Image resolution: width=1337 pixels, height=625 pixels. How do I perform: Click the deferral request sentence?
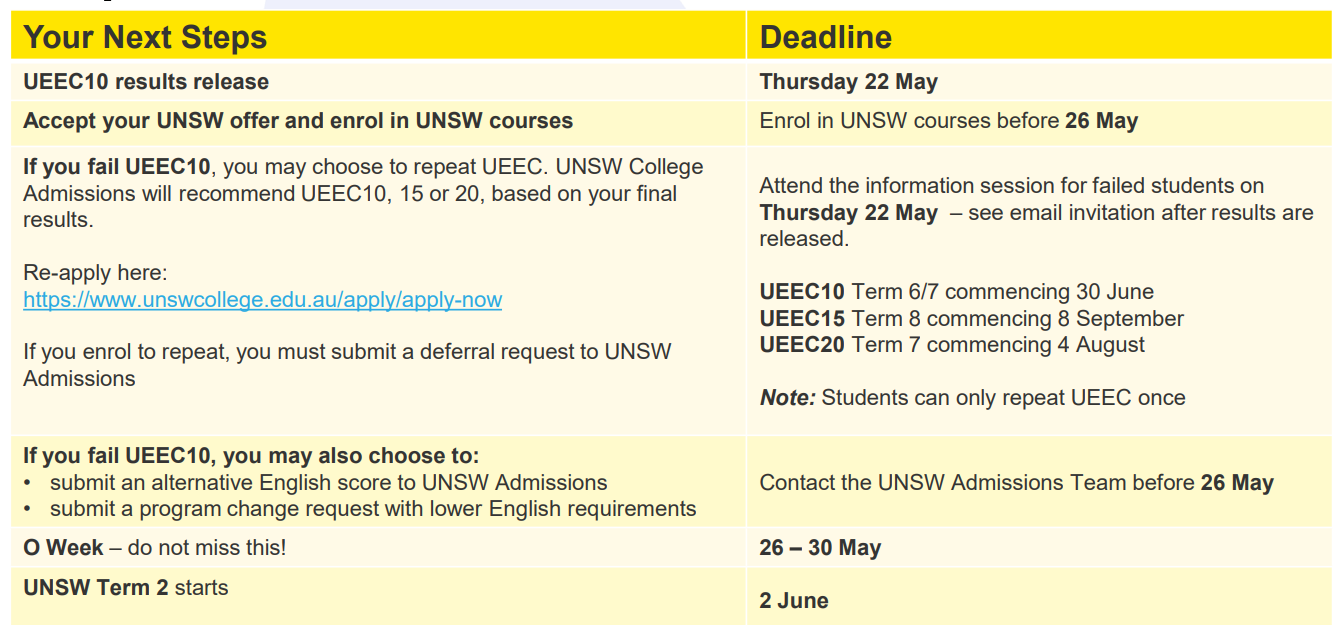tap(347, 365)
